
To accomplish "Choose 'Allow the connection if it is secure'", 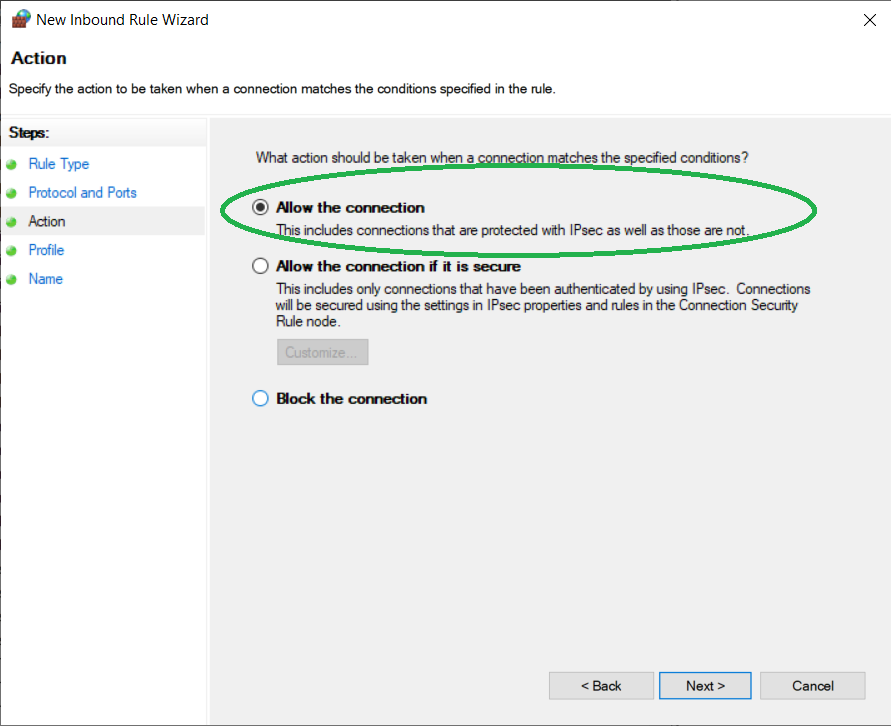I will pyautogui.click(x=261, y=267).
